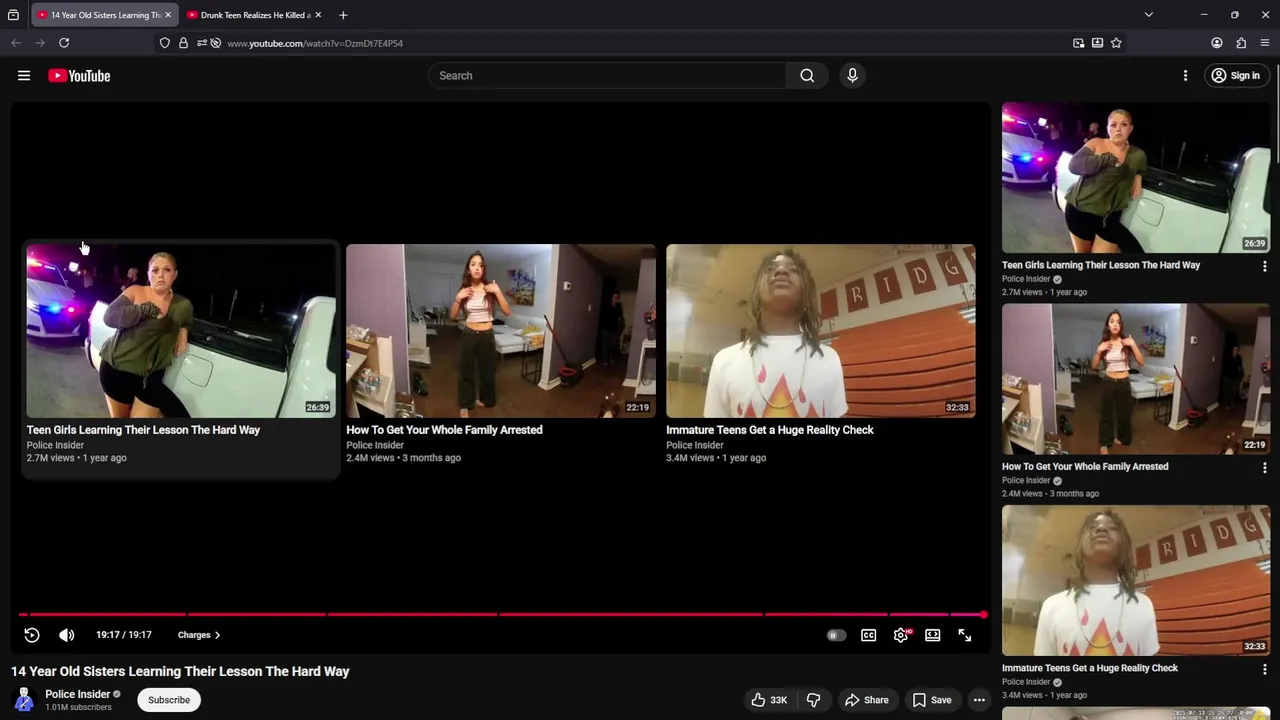Screen dimensions: 1280x720
Task: Bookmark this page with star icon
Action: pos(1116,43)
